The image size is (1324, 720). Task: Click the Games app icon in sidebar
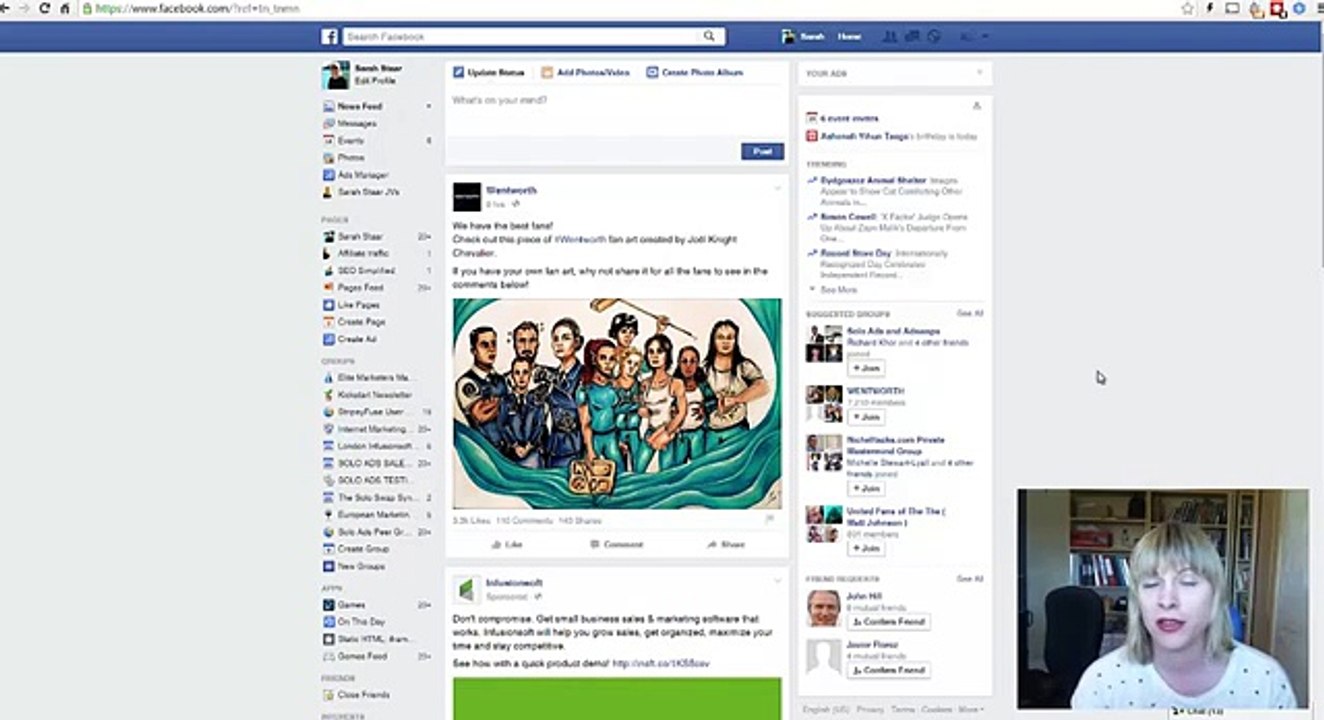pos(328,605)
